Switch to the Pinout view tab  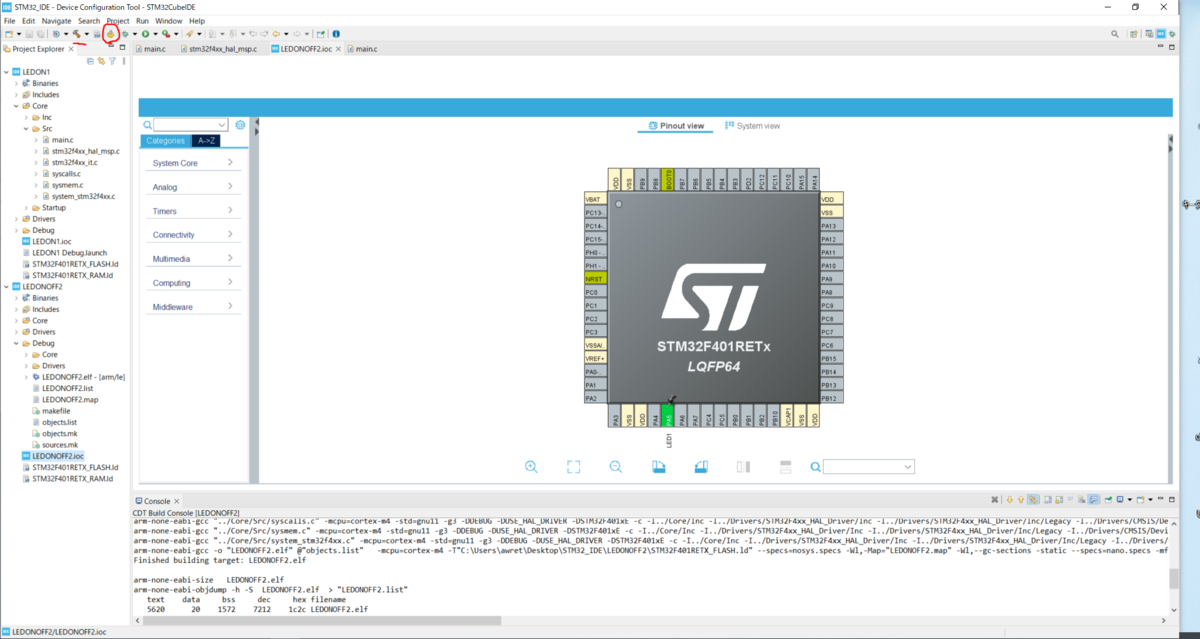click(677, 126)
